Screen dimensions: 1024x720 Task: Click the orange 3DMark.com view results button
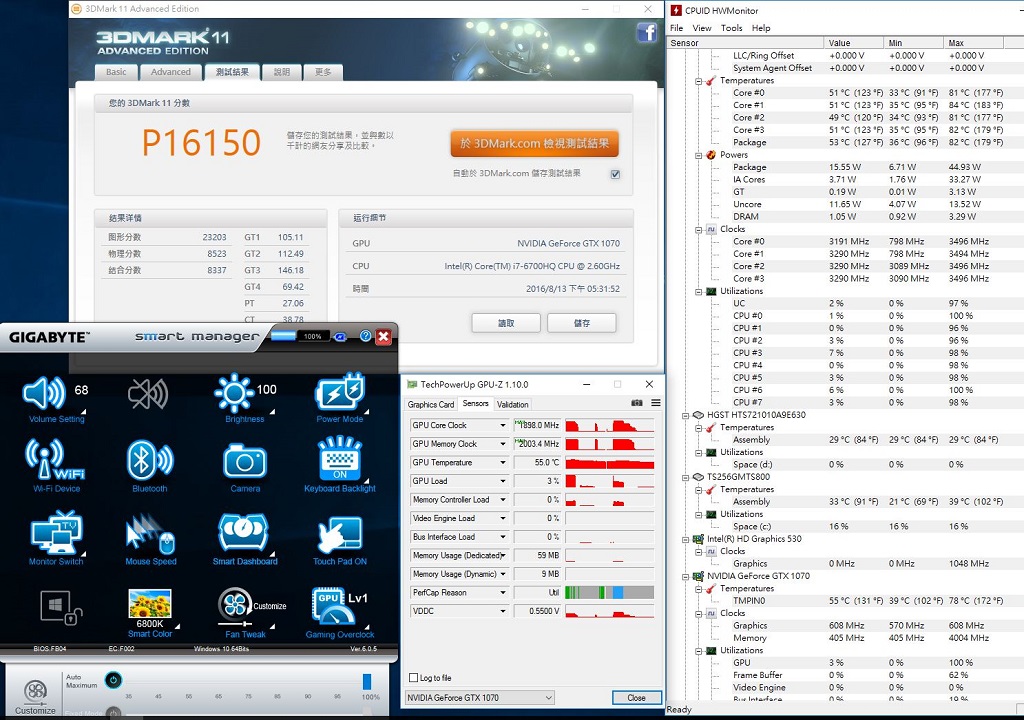534,144
